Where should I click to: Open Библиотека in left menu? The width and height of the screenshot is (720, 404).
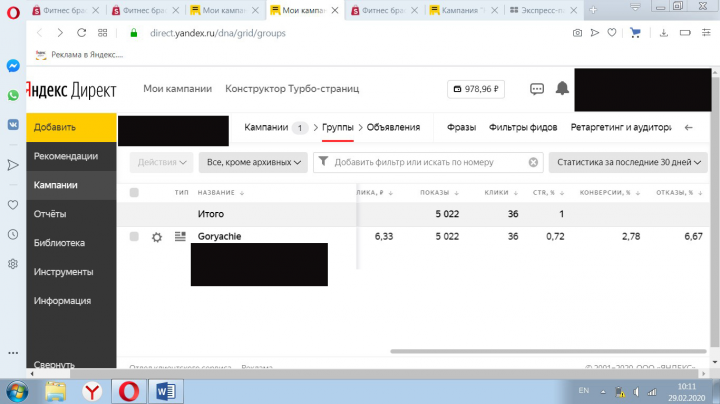point(71,243)
